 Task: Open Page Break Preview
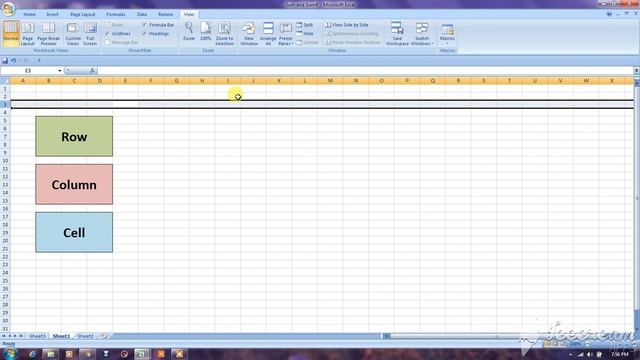point(48,33)
